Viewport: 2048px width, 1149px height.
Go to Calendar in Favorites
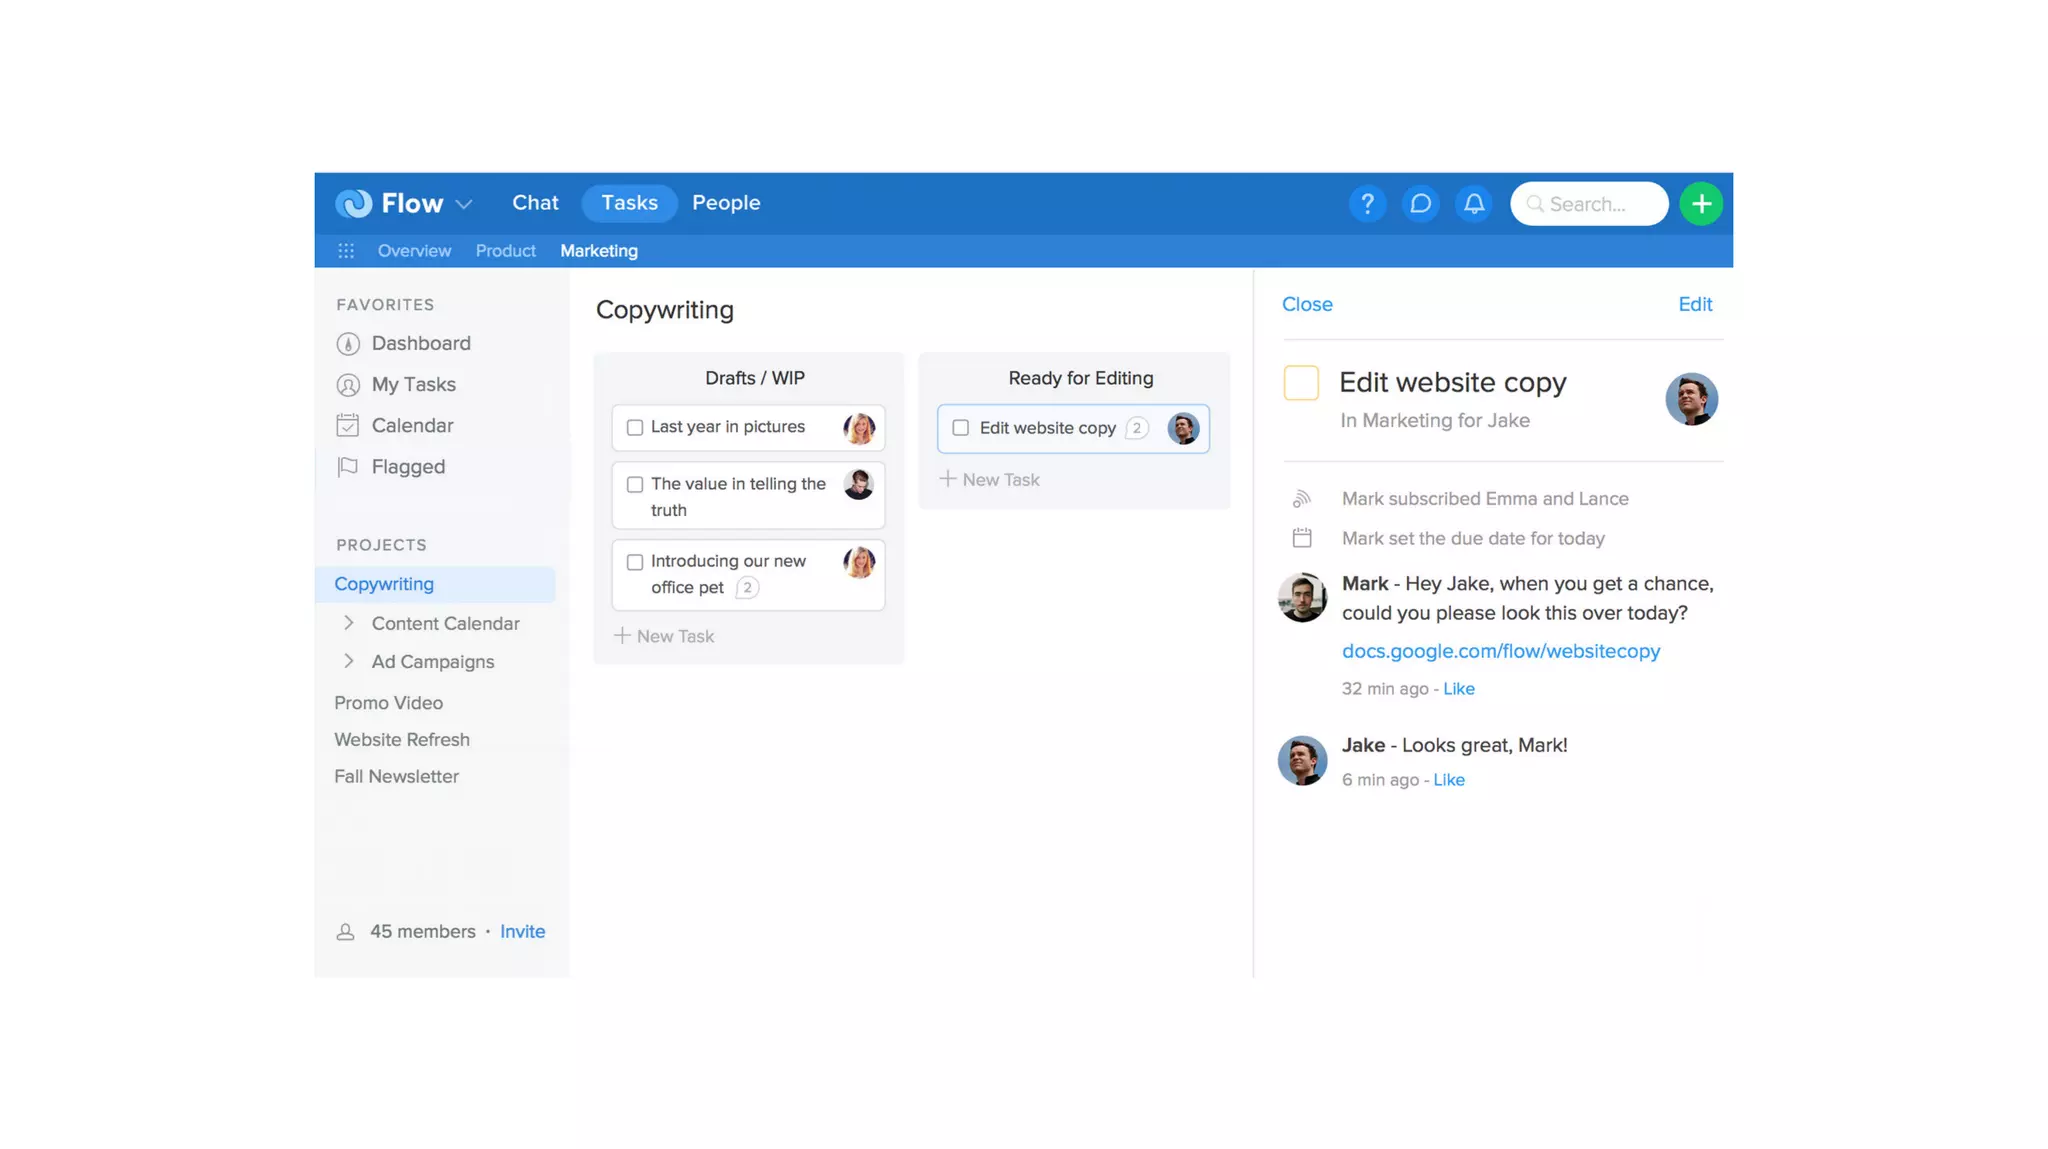(412, 425)
